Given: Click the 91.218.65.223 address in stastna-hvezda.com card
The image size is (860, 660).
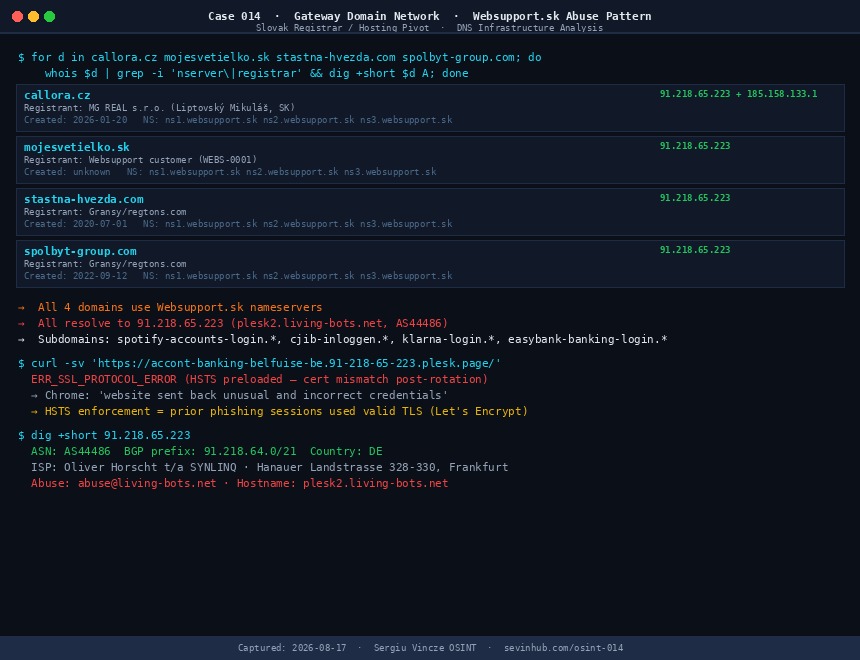Looking at the screenshot, I should pyautogui.click(x=695, y=198).
